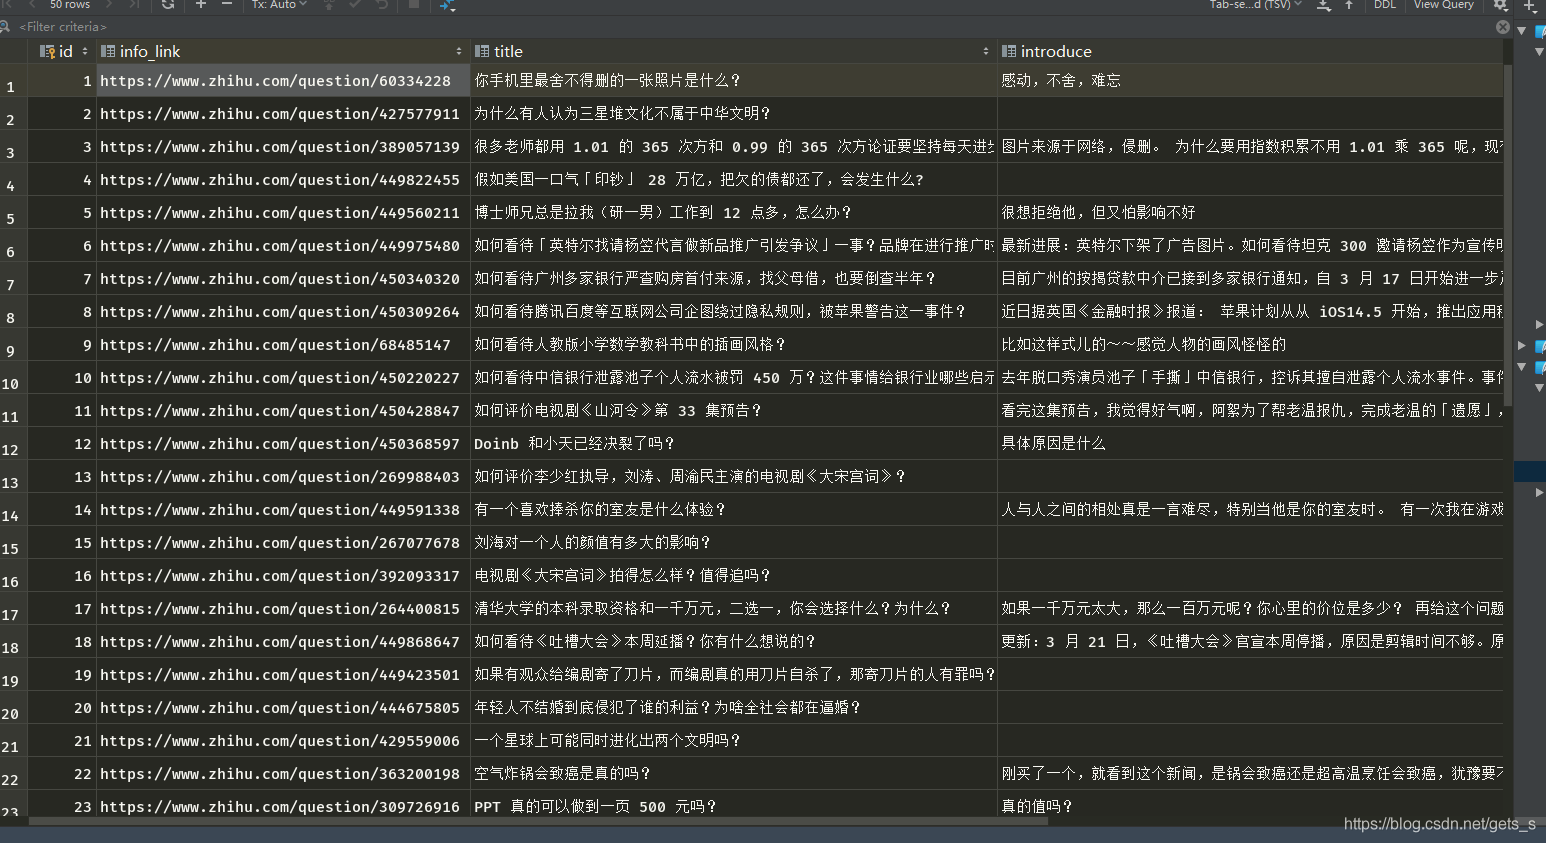The image size is (1546, 843).
Task: Click the compare data icon in toolbar
Action: point(447,6)
